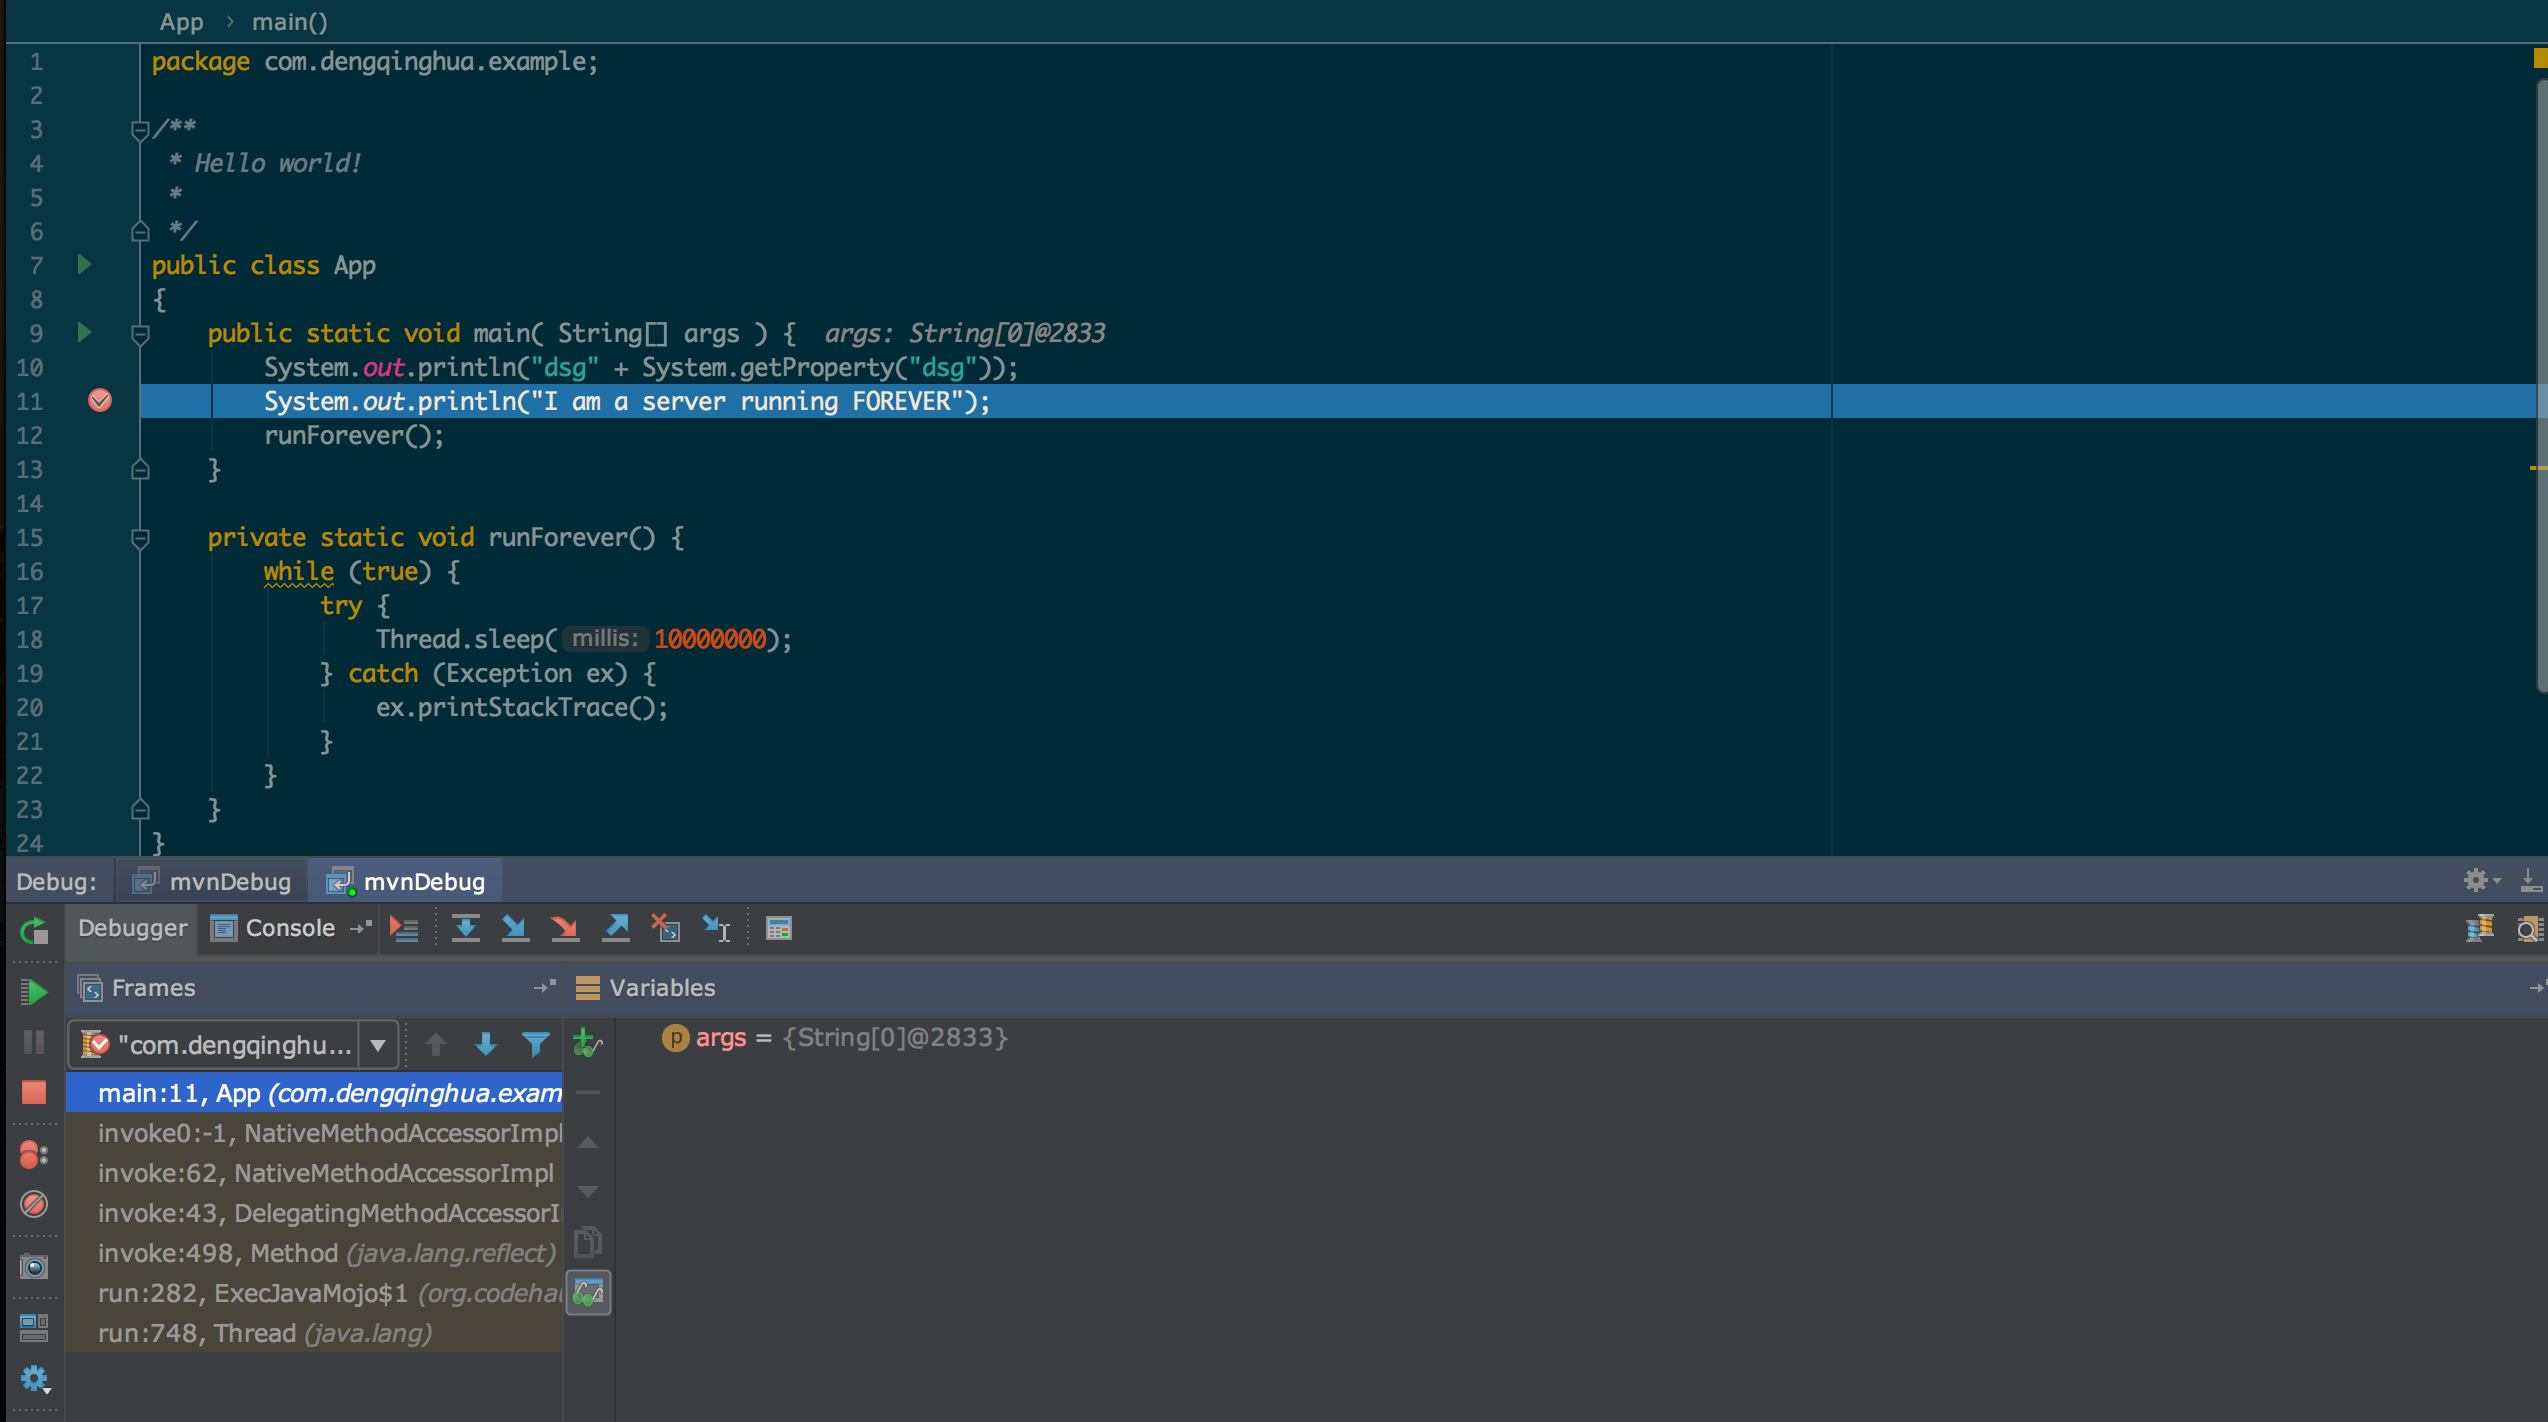Open the thread selector dropdown
Image resolution: width=2548 pixels, height=1422 pixels.
(x=378, y=1045)
